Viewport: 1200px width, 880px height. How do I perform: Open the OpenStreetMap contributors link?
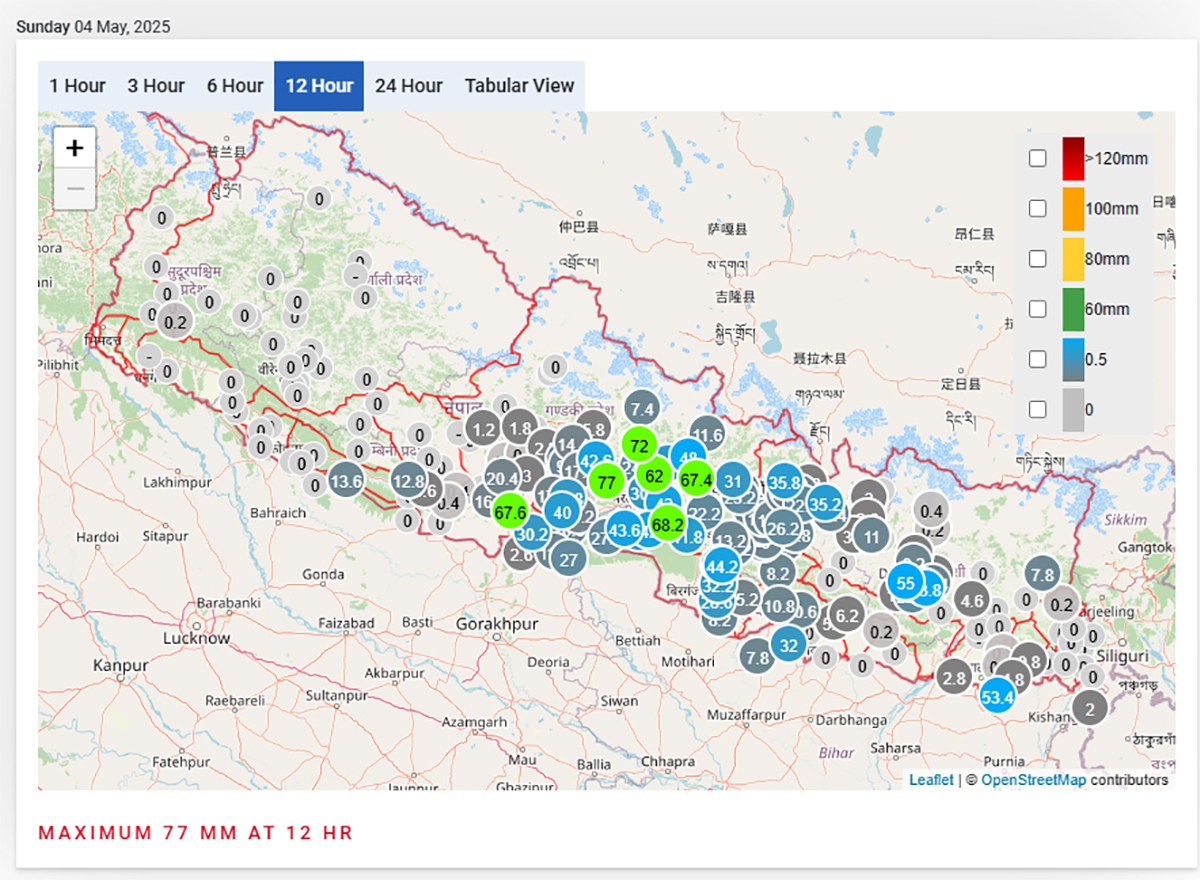point(1034,780)
